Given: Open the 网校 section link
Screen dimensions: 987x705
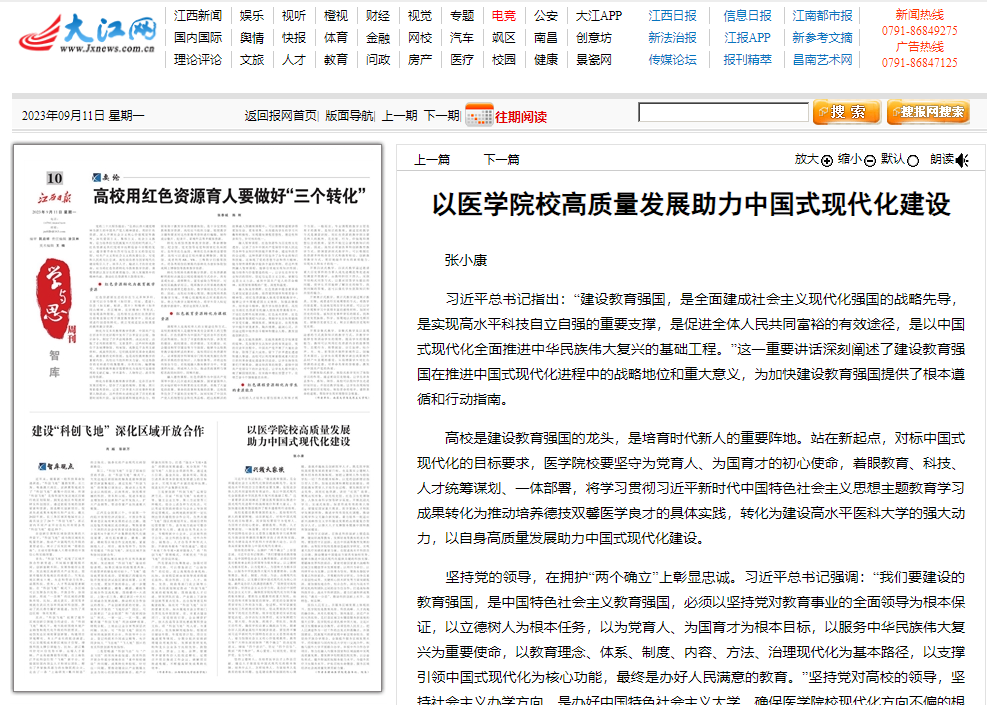Looking at the screenshot, I should click(420, 38).
